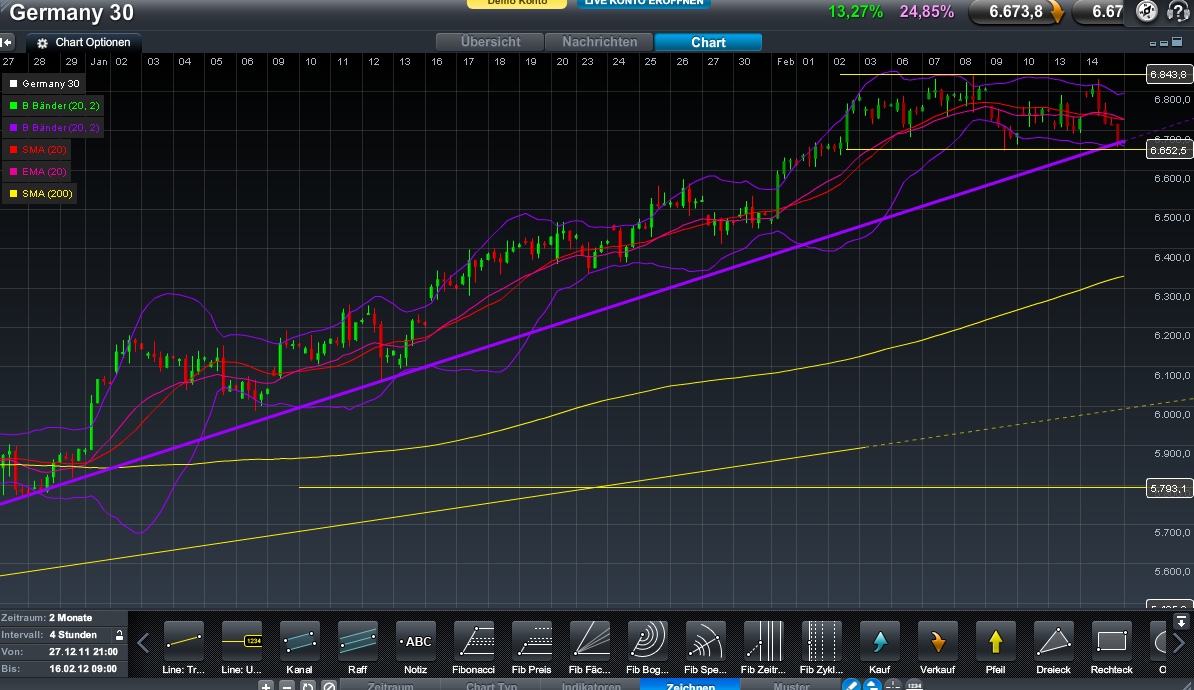
Task: Select the yellow Pfeil arrow tool
Action: click(995, 640)
